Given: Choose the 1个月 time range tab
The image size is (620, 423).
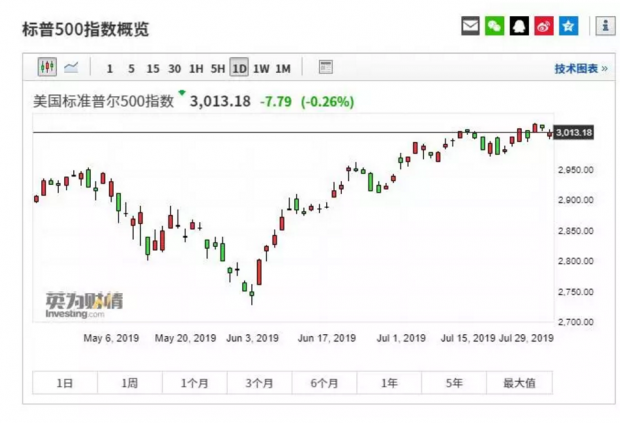Looking at the screenshot, I should [195, 383].
